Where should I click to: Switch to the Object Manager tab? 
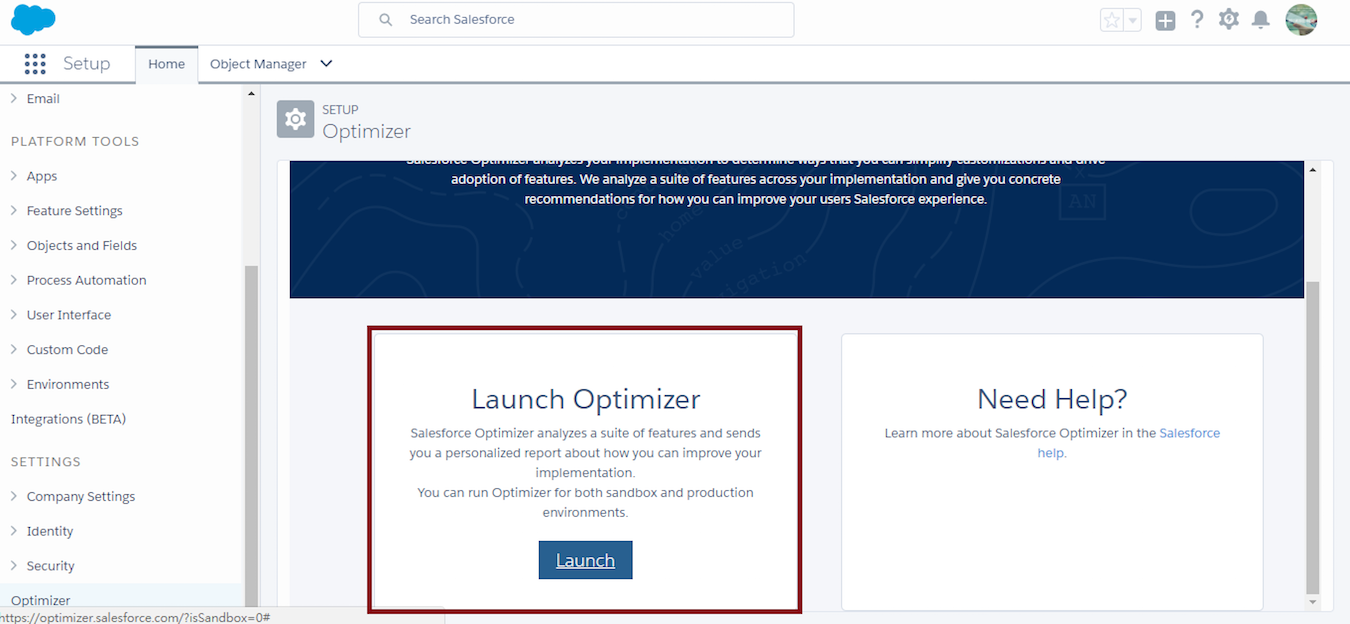258,64
